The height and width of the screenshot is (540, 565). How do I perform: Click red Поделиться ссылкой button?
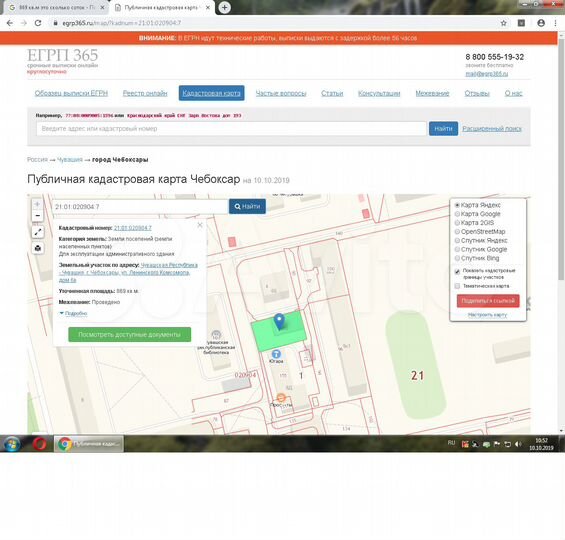pos(488,301)
